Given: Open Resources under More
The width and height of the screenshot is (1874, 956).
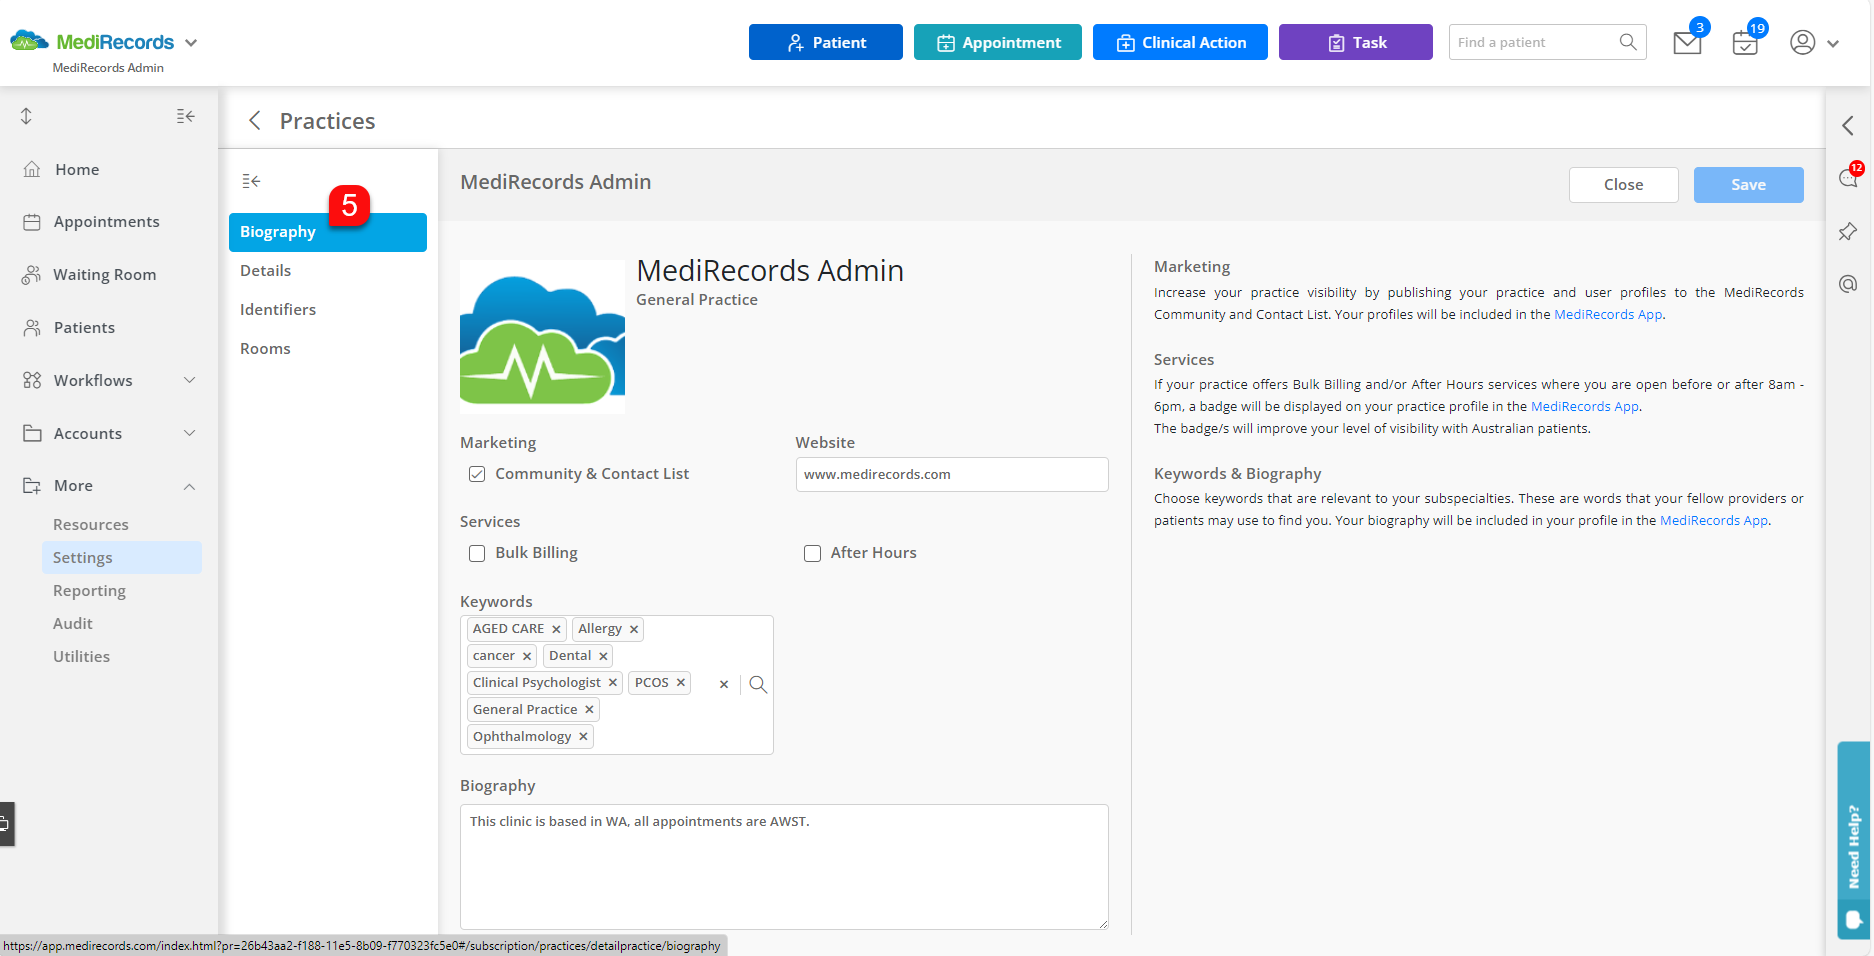Looking at the screenshot, I should coord(91,525).
